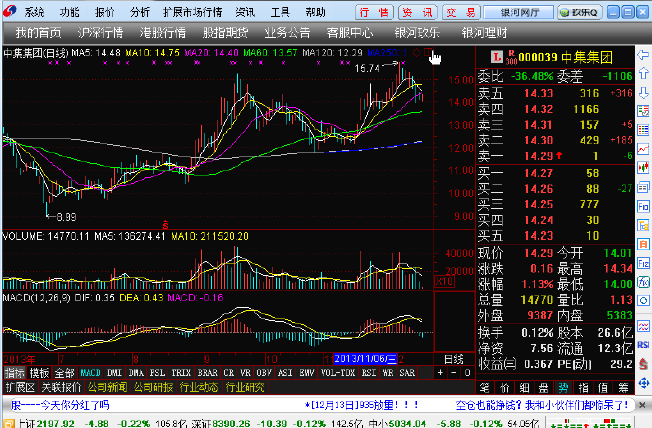Click the RSI indicator sidebar icon

point(643,344)
